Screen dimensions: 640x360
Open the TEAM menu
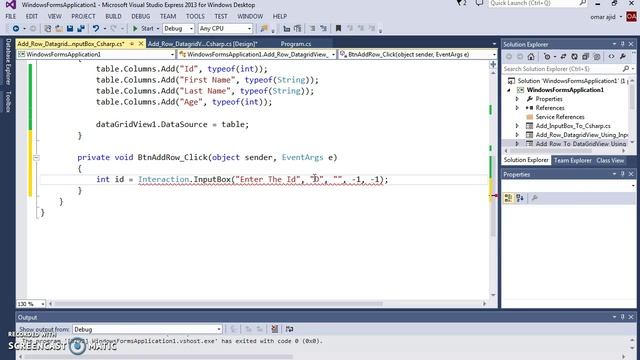(x=168, y=16)
